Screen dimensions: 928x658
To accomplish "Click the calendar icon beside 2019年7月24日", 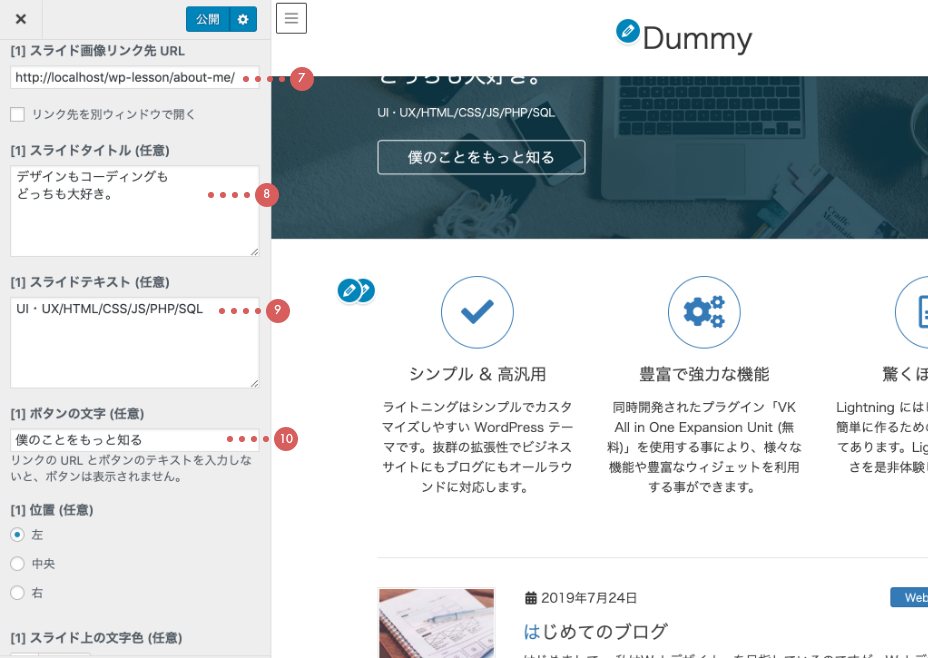I will click(531, 598).
